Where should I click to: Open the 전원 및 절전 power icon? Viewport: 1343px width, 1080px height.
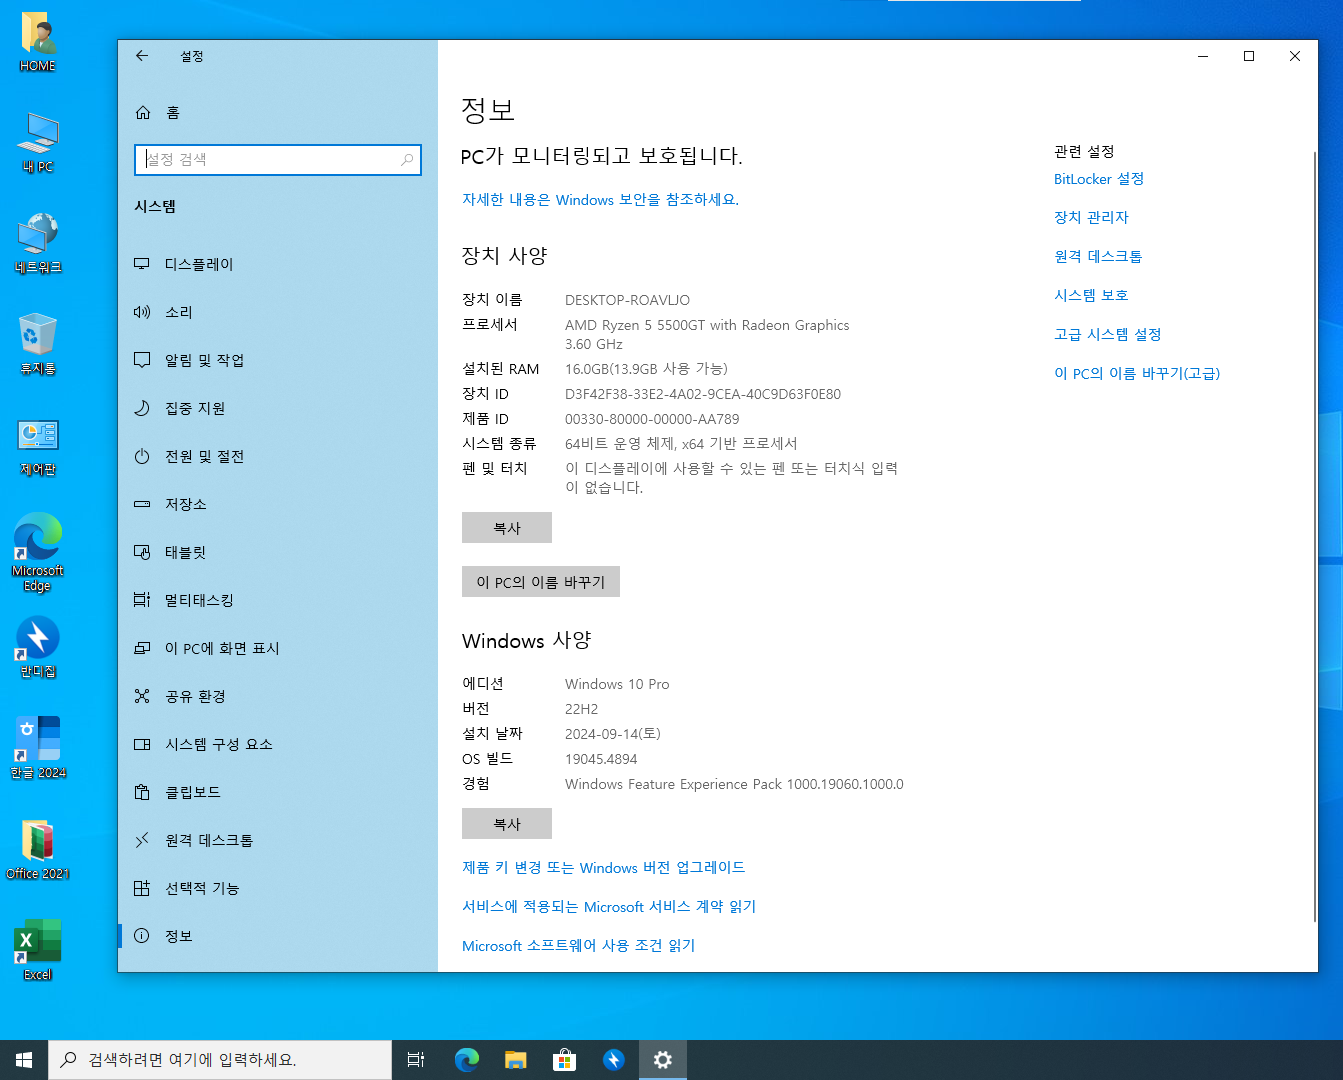[x=142, y=456]
